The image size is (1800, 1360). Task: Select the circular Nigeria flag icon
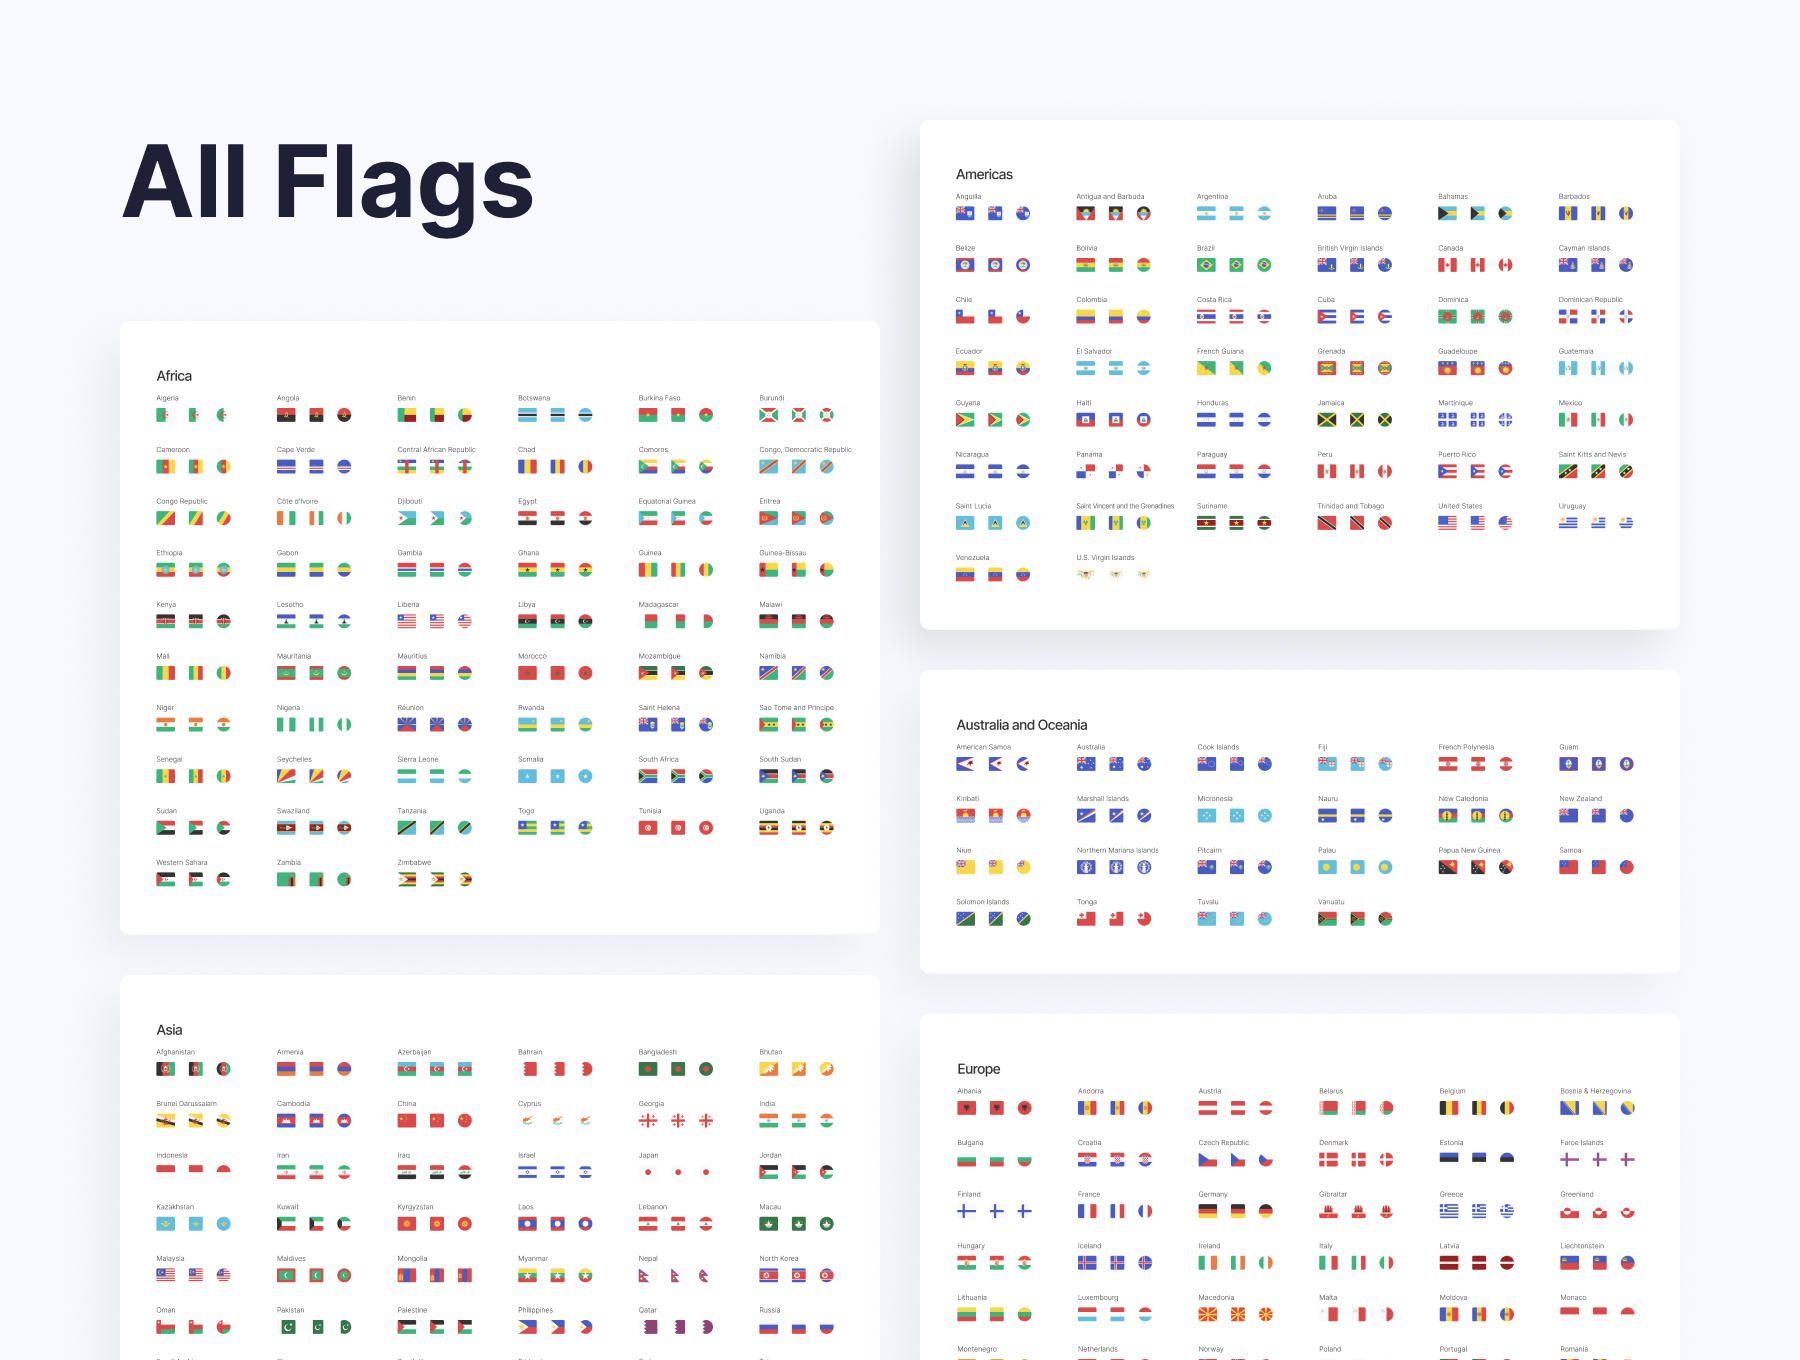coord(344,724)
